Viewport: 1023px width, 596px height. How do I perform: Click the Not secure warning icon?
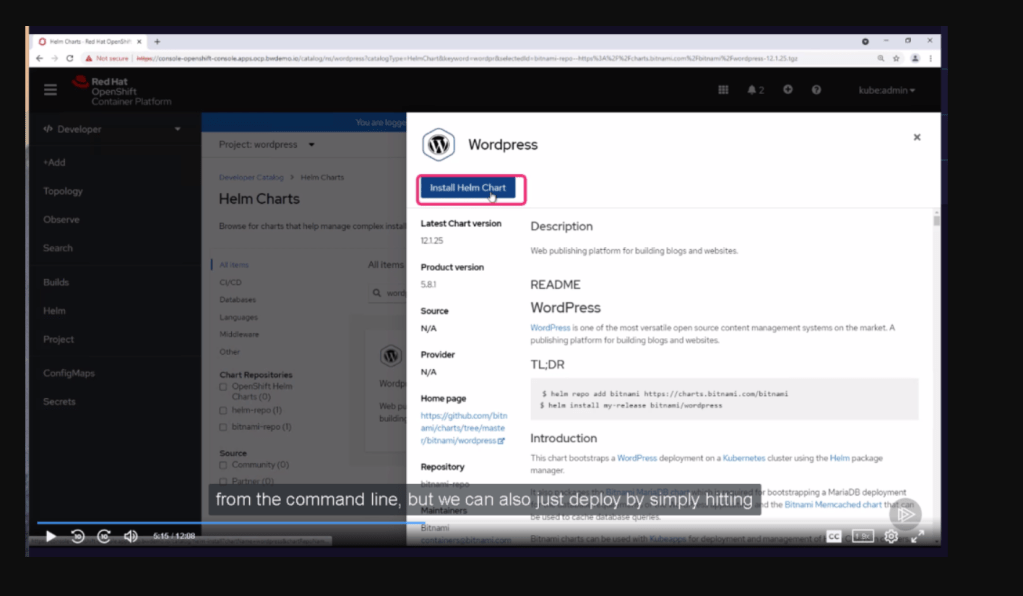tap(89, 58)
